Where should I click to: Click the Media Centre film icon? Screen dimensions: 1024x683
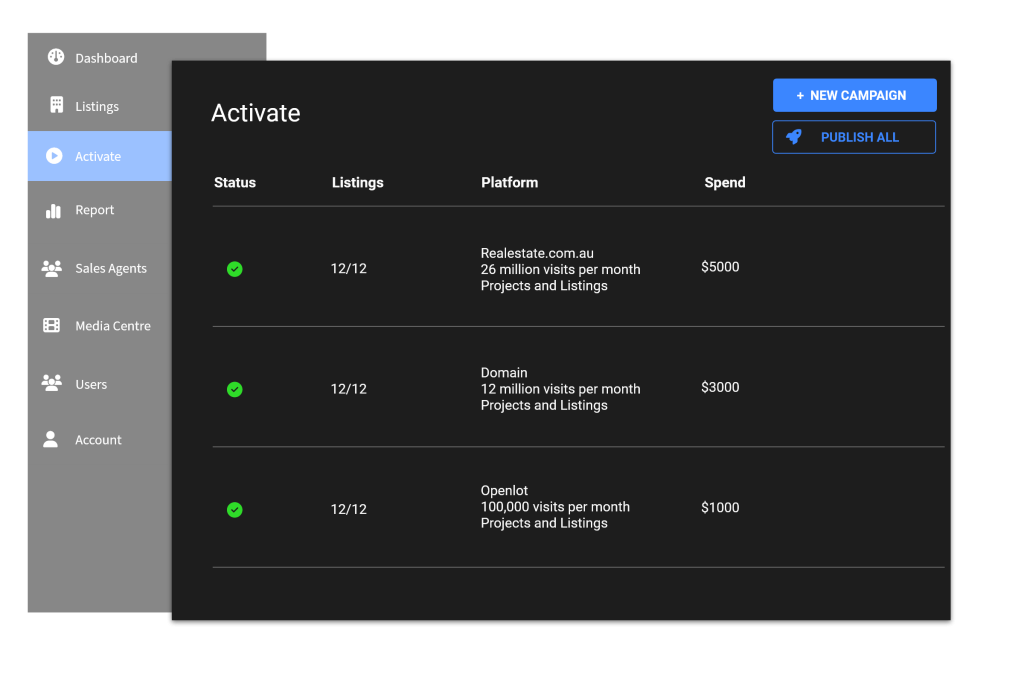pyautogui.click(x=52, y=325)
